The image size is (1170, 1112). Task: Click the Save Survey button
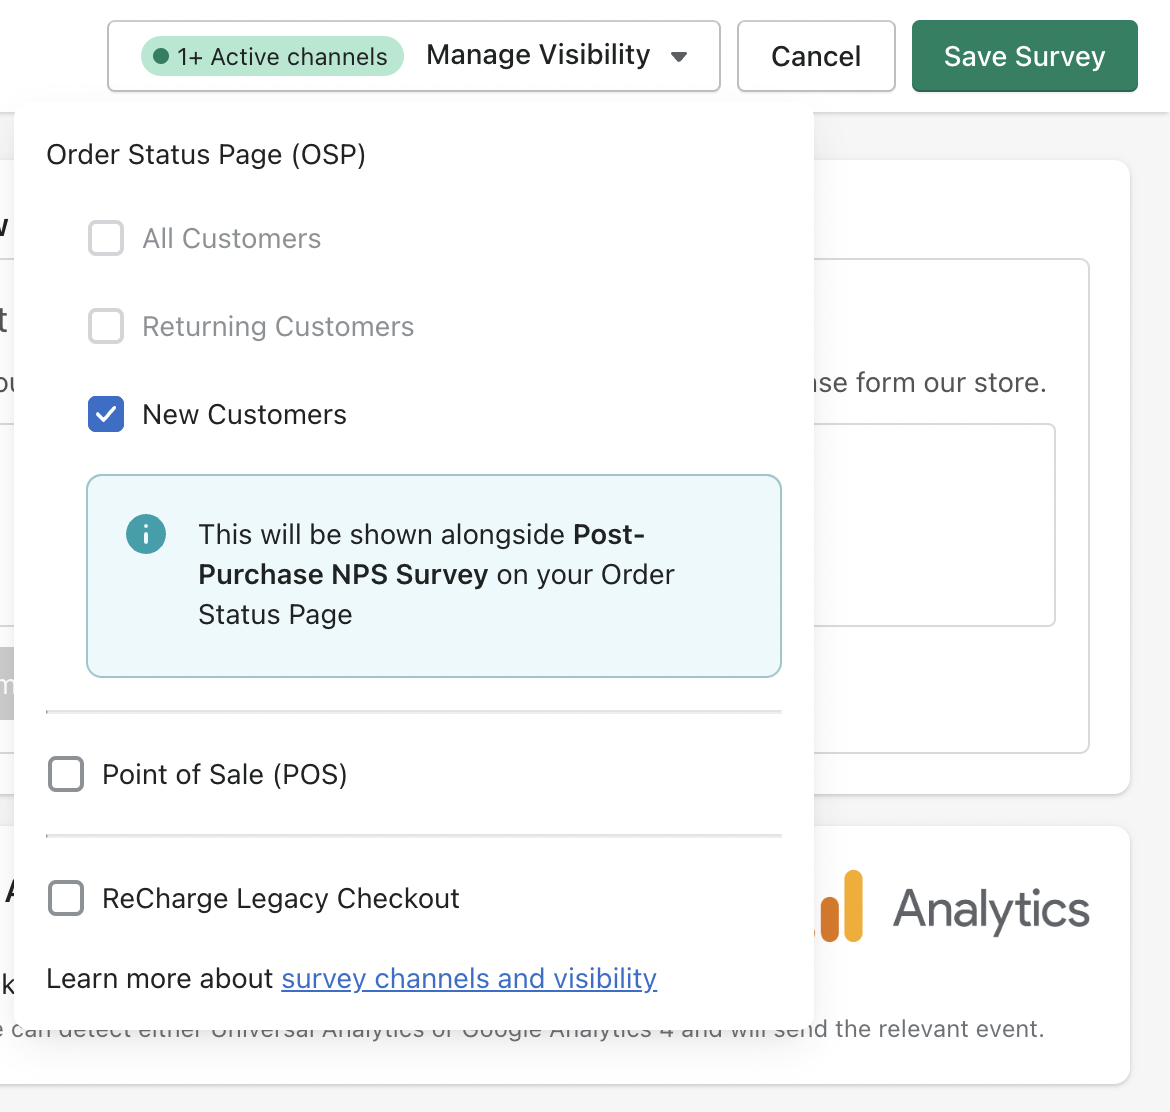tap(1024, 56)
